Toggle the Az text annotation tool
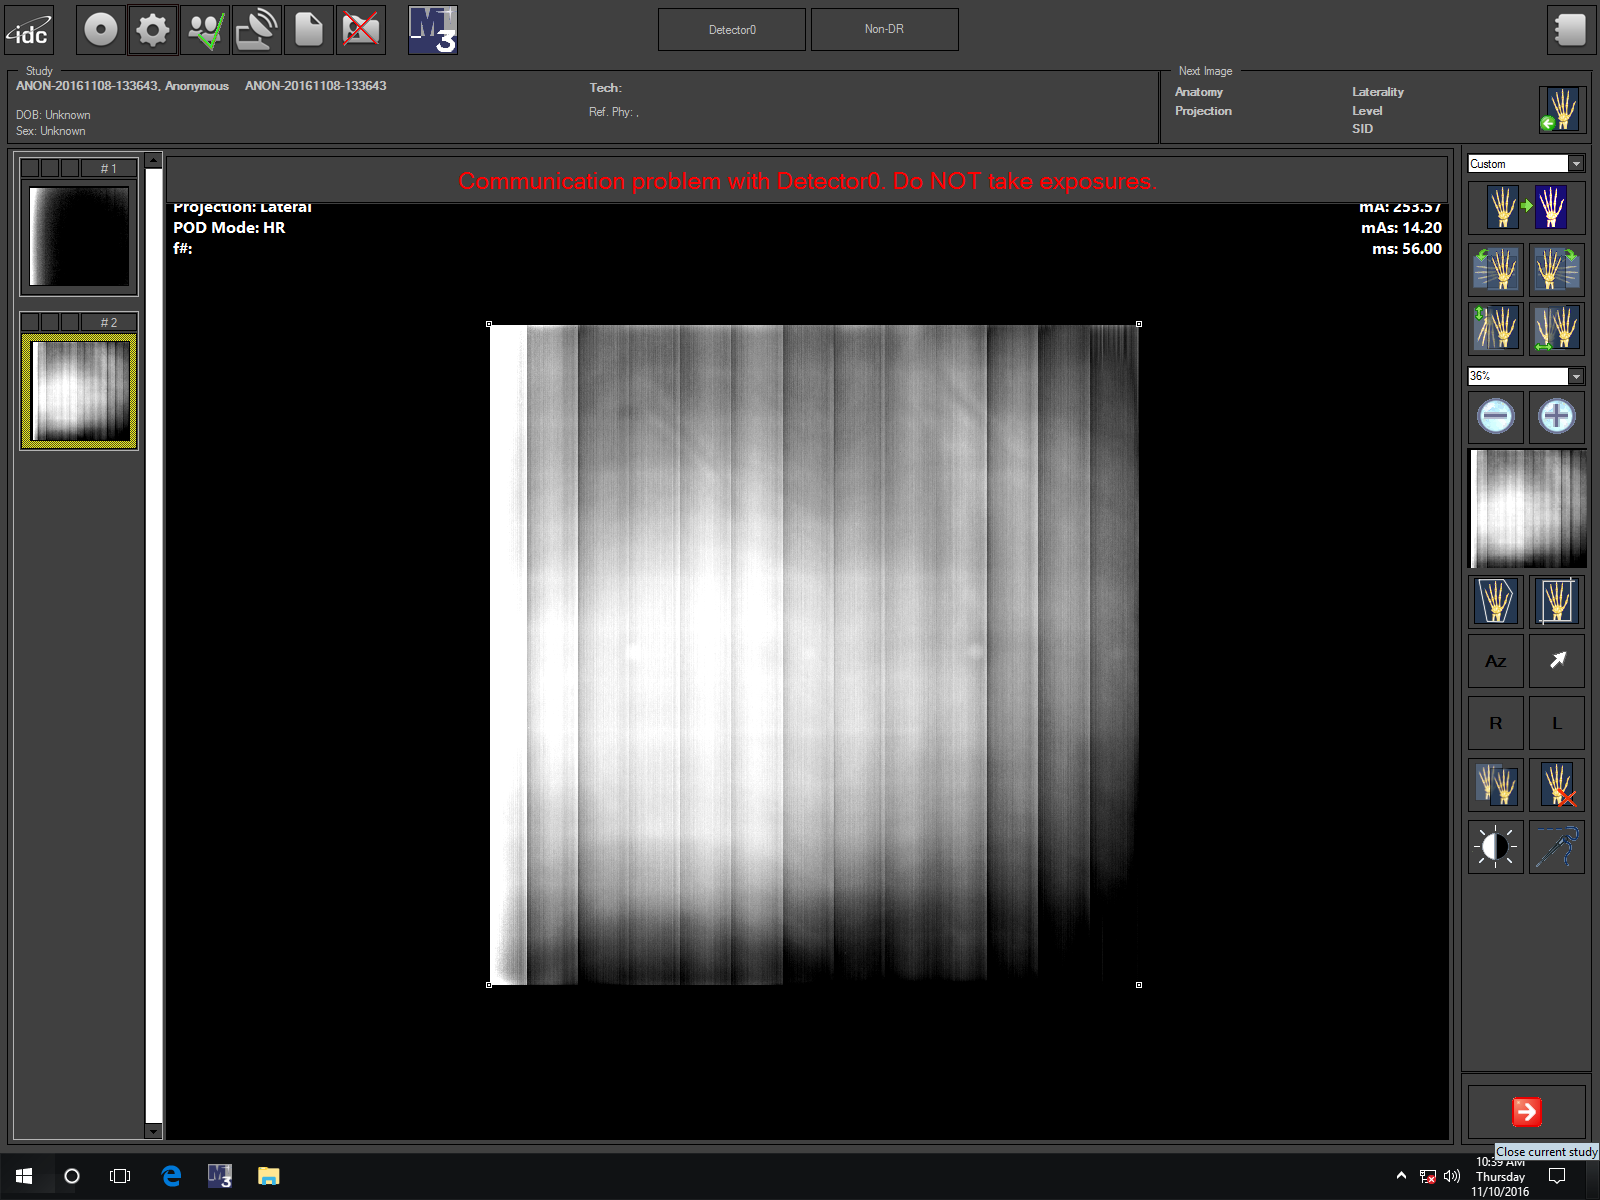 click(1495, 661)
